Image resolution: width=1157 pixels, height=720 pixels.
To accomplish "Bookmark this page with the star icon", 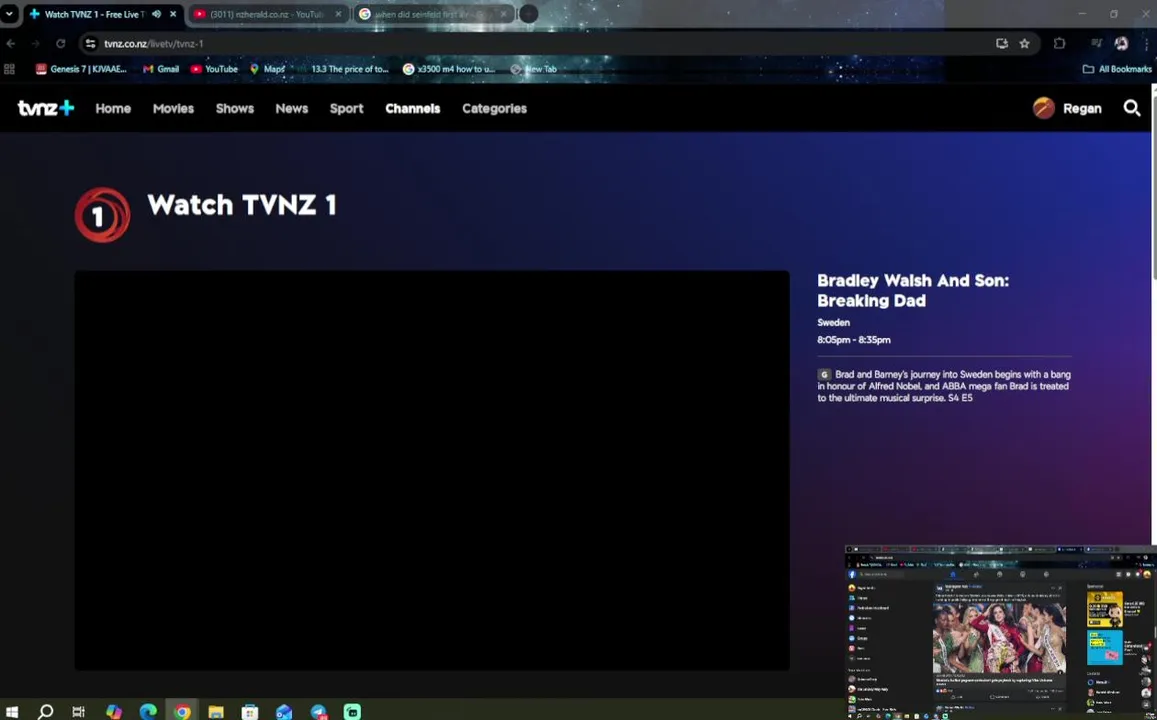I will point(1024,44).
